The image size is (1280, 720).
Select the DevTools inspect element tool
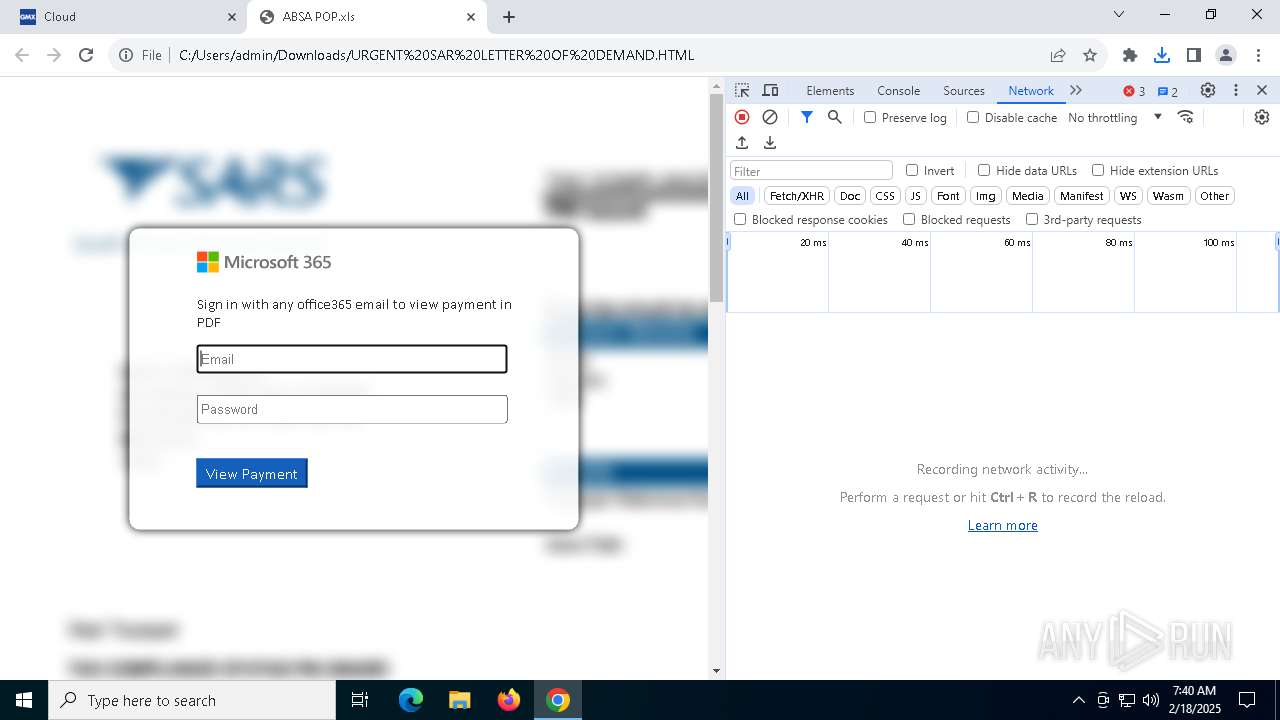pos(742,90)
